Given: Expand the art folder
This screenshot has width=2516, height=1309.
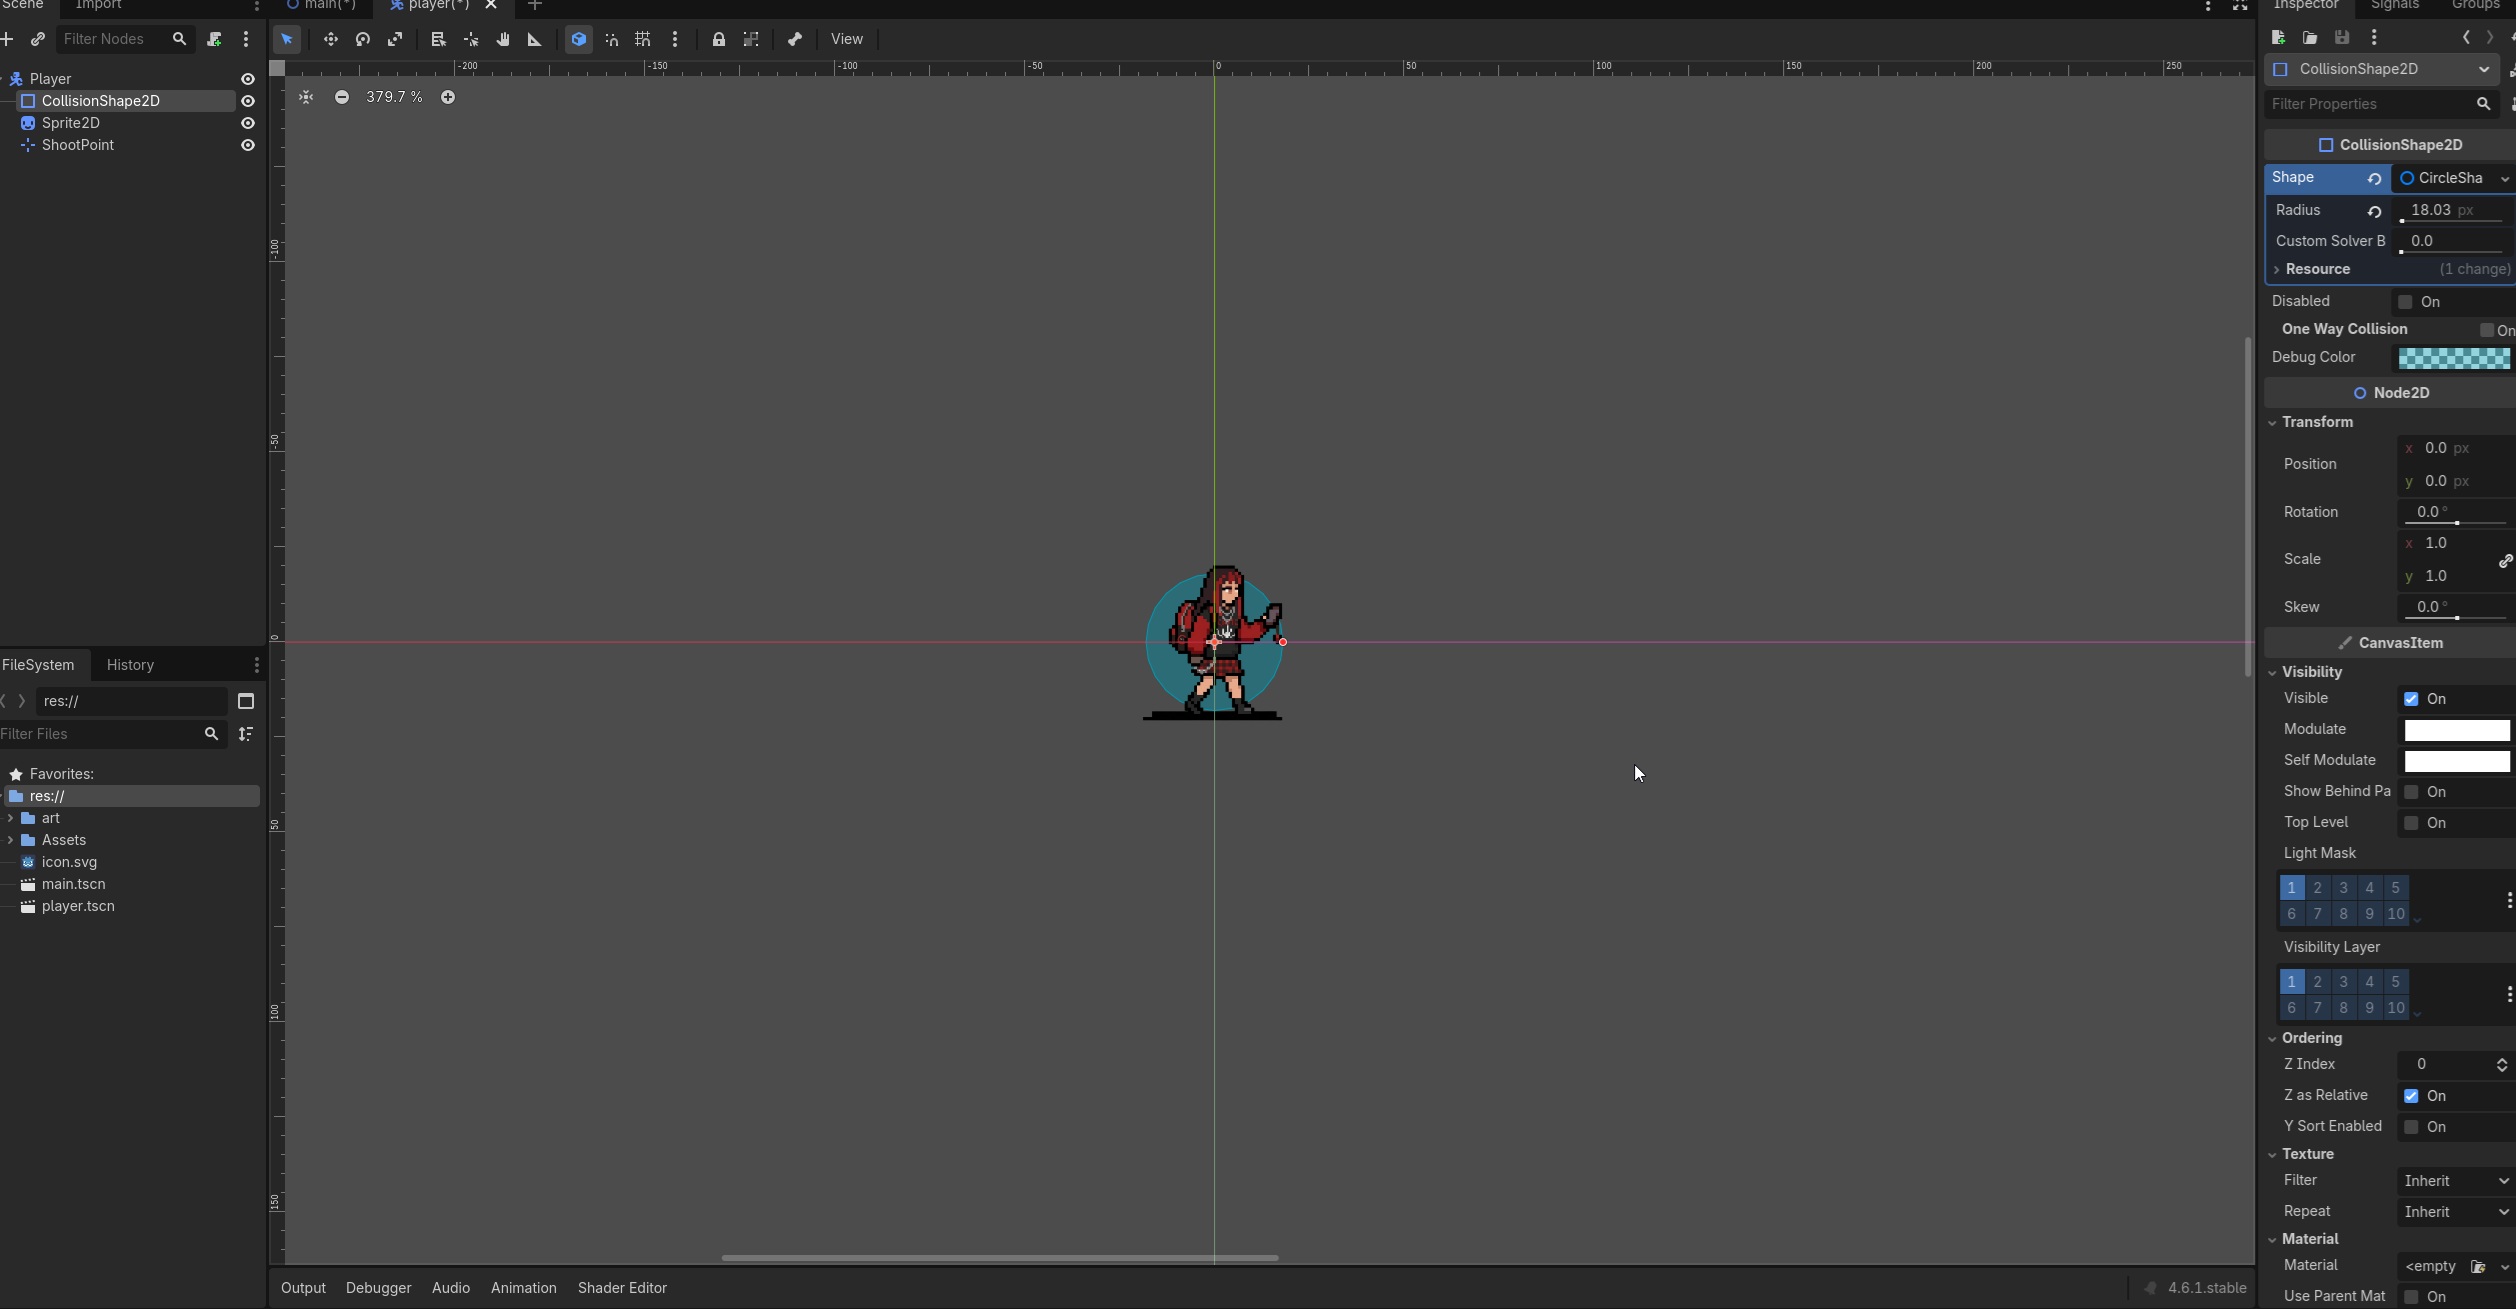Looking at the screenshot, I should 11,818.
